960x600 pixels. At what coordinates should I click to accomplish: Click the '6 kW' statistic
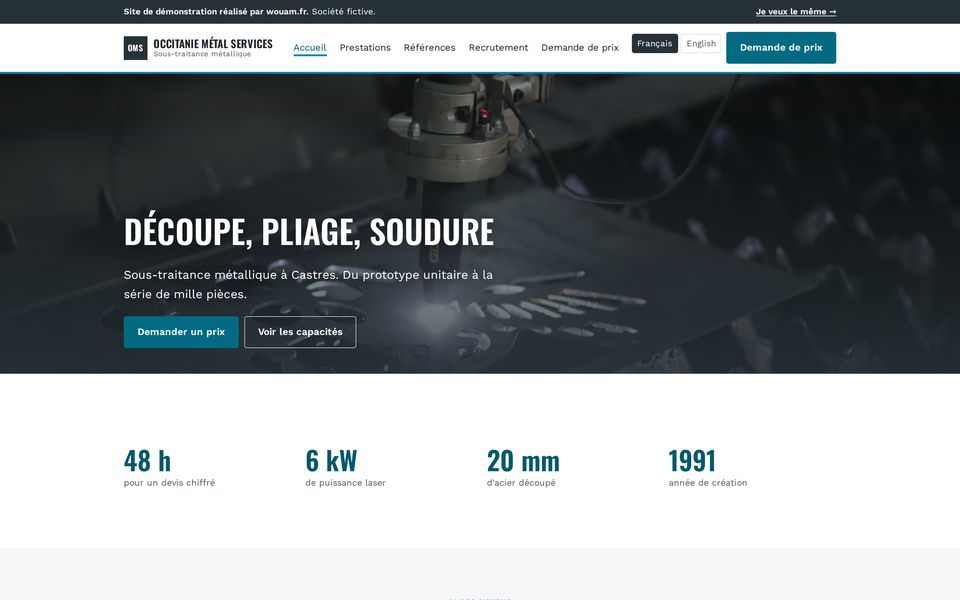point(331,460)
